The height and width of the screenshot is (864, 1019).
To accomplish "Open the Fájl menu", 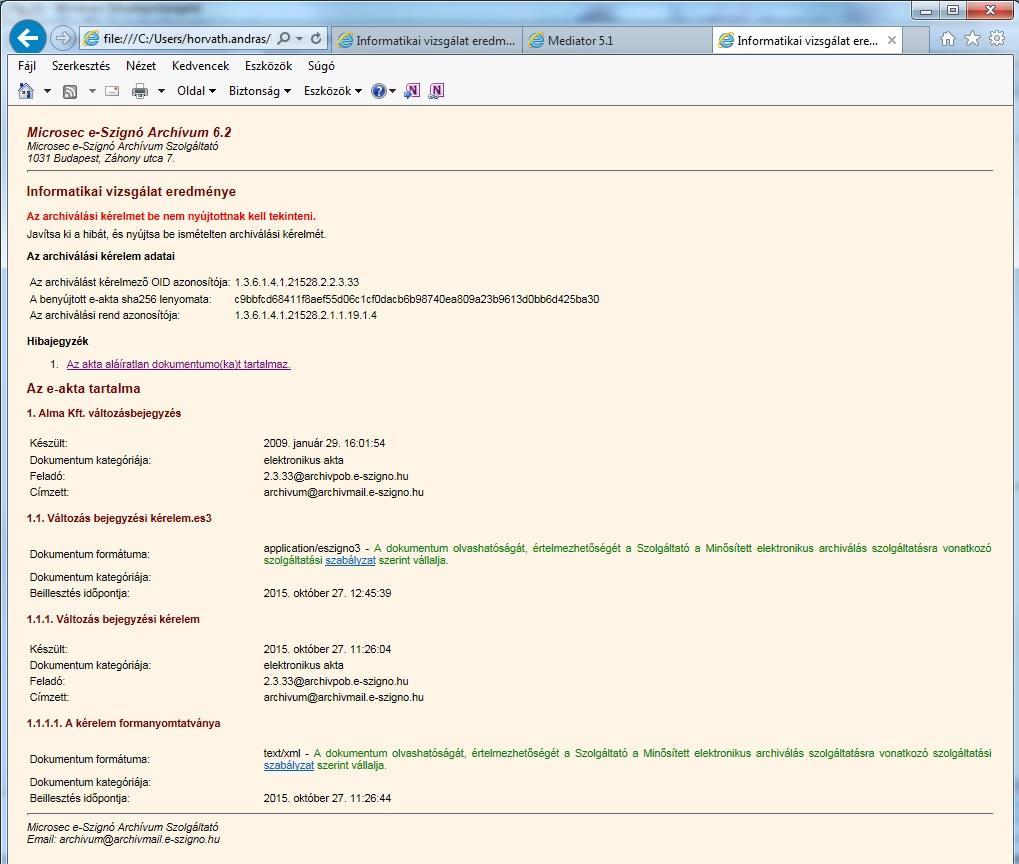I will 27,66.
